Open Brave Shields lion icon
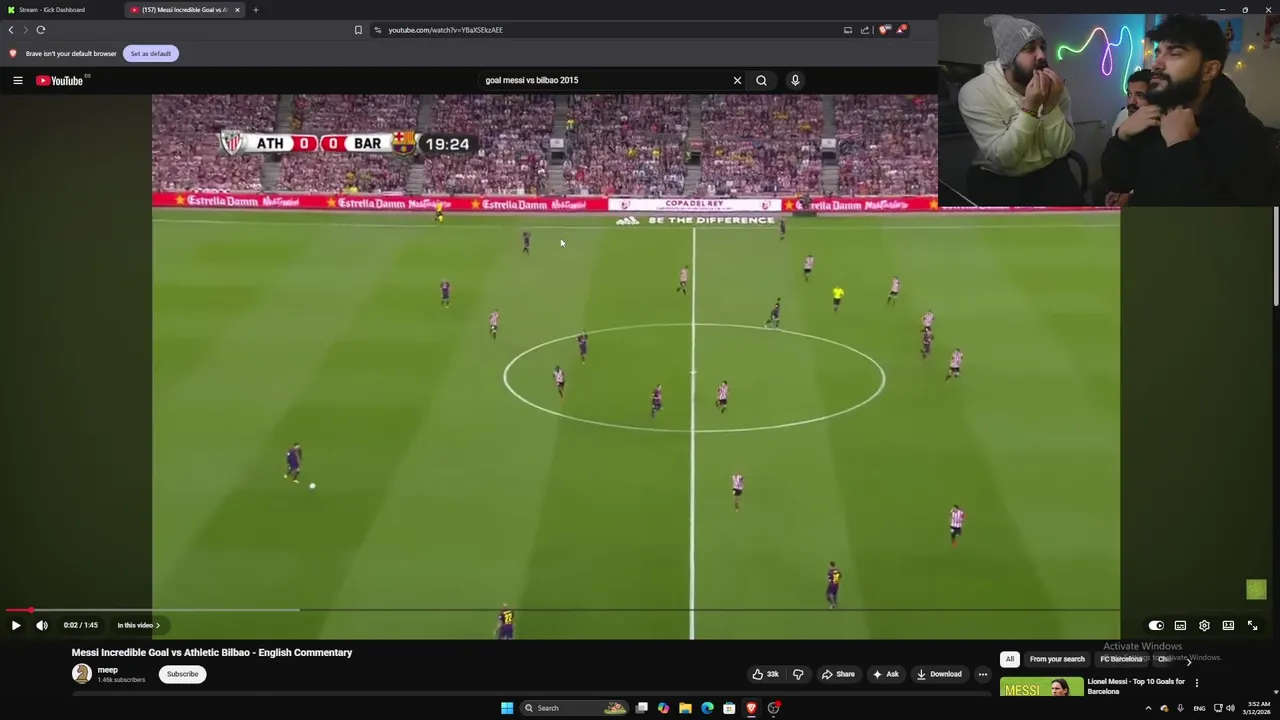This screenshot has height=720, width=1280. pyautogui.click(x=884, y=30)
